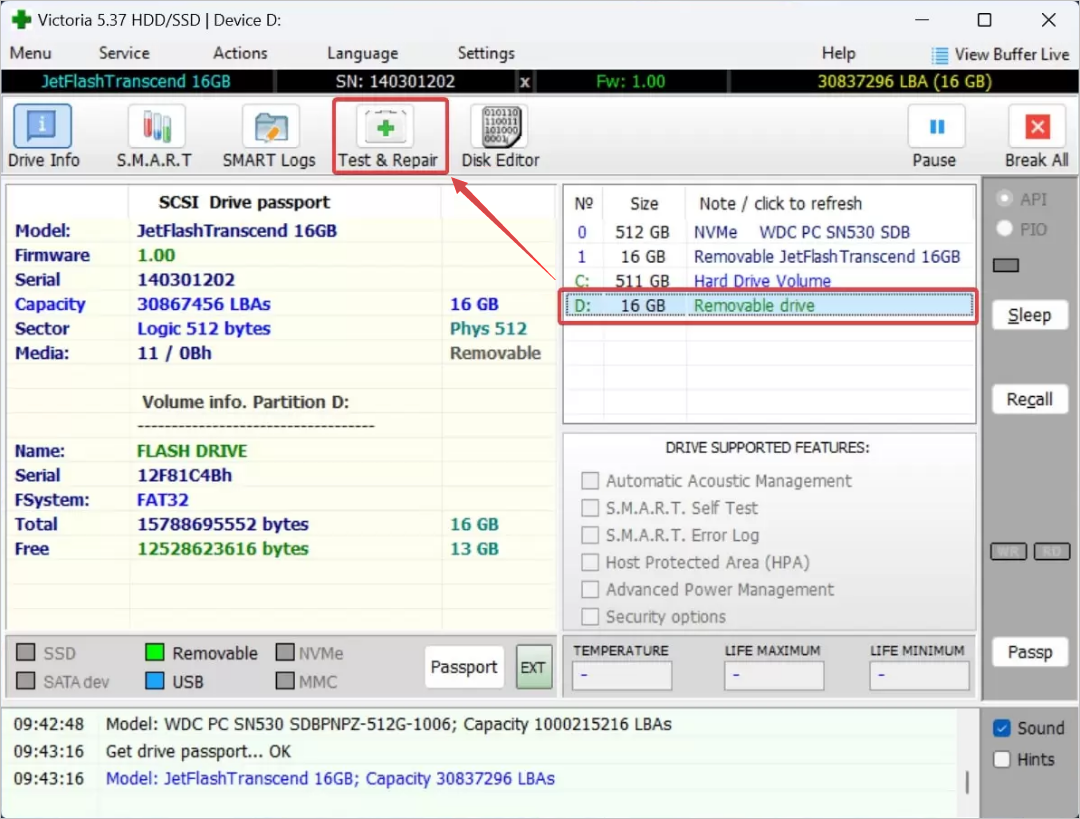This screenshot has width=1080, height=819.
Task: Open the S.M.A.R.T view
Action: click(155, 136)
